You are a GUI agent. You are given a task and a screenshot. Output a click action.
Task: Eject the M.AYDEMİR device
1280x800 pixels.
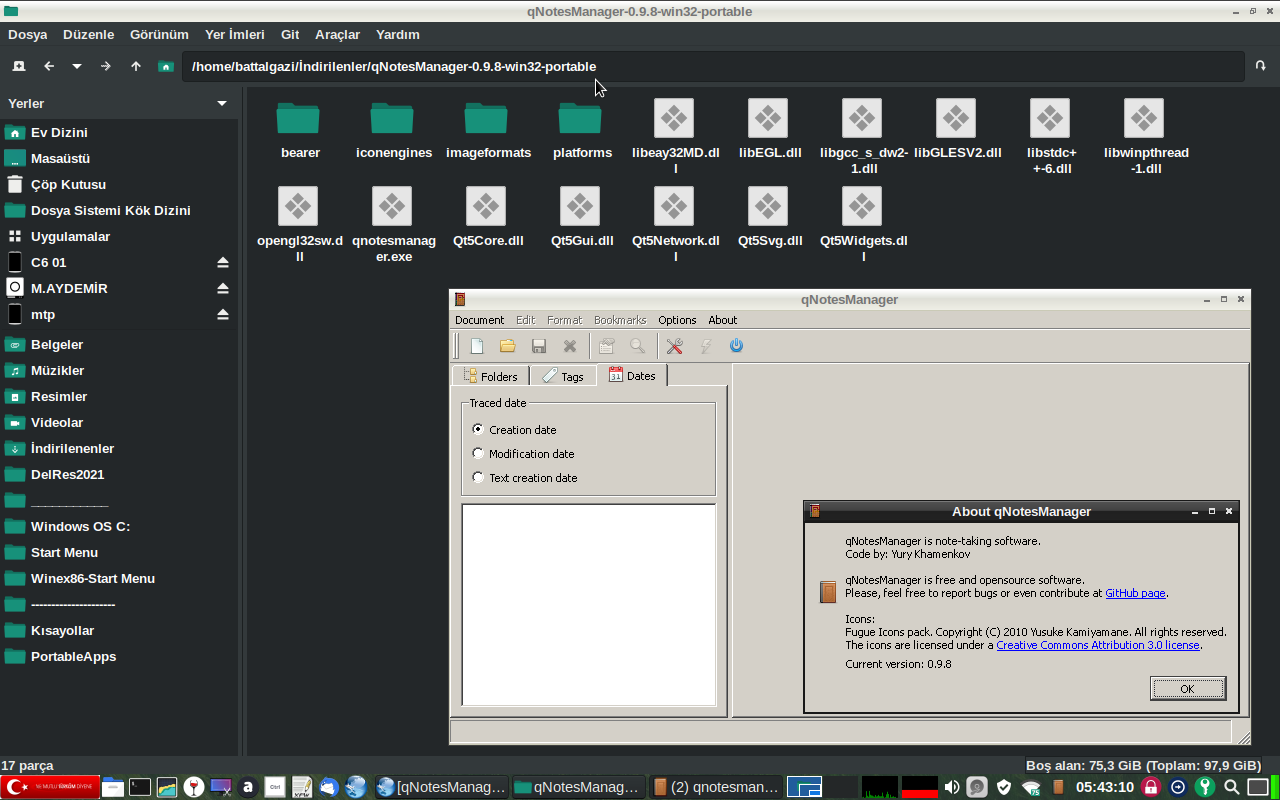(223, 288)
